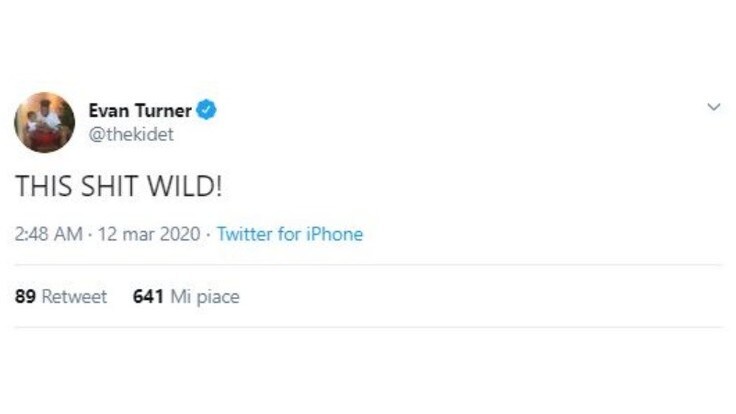
Task: Click the bold 89 count
Action: tap(25, 297)
